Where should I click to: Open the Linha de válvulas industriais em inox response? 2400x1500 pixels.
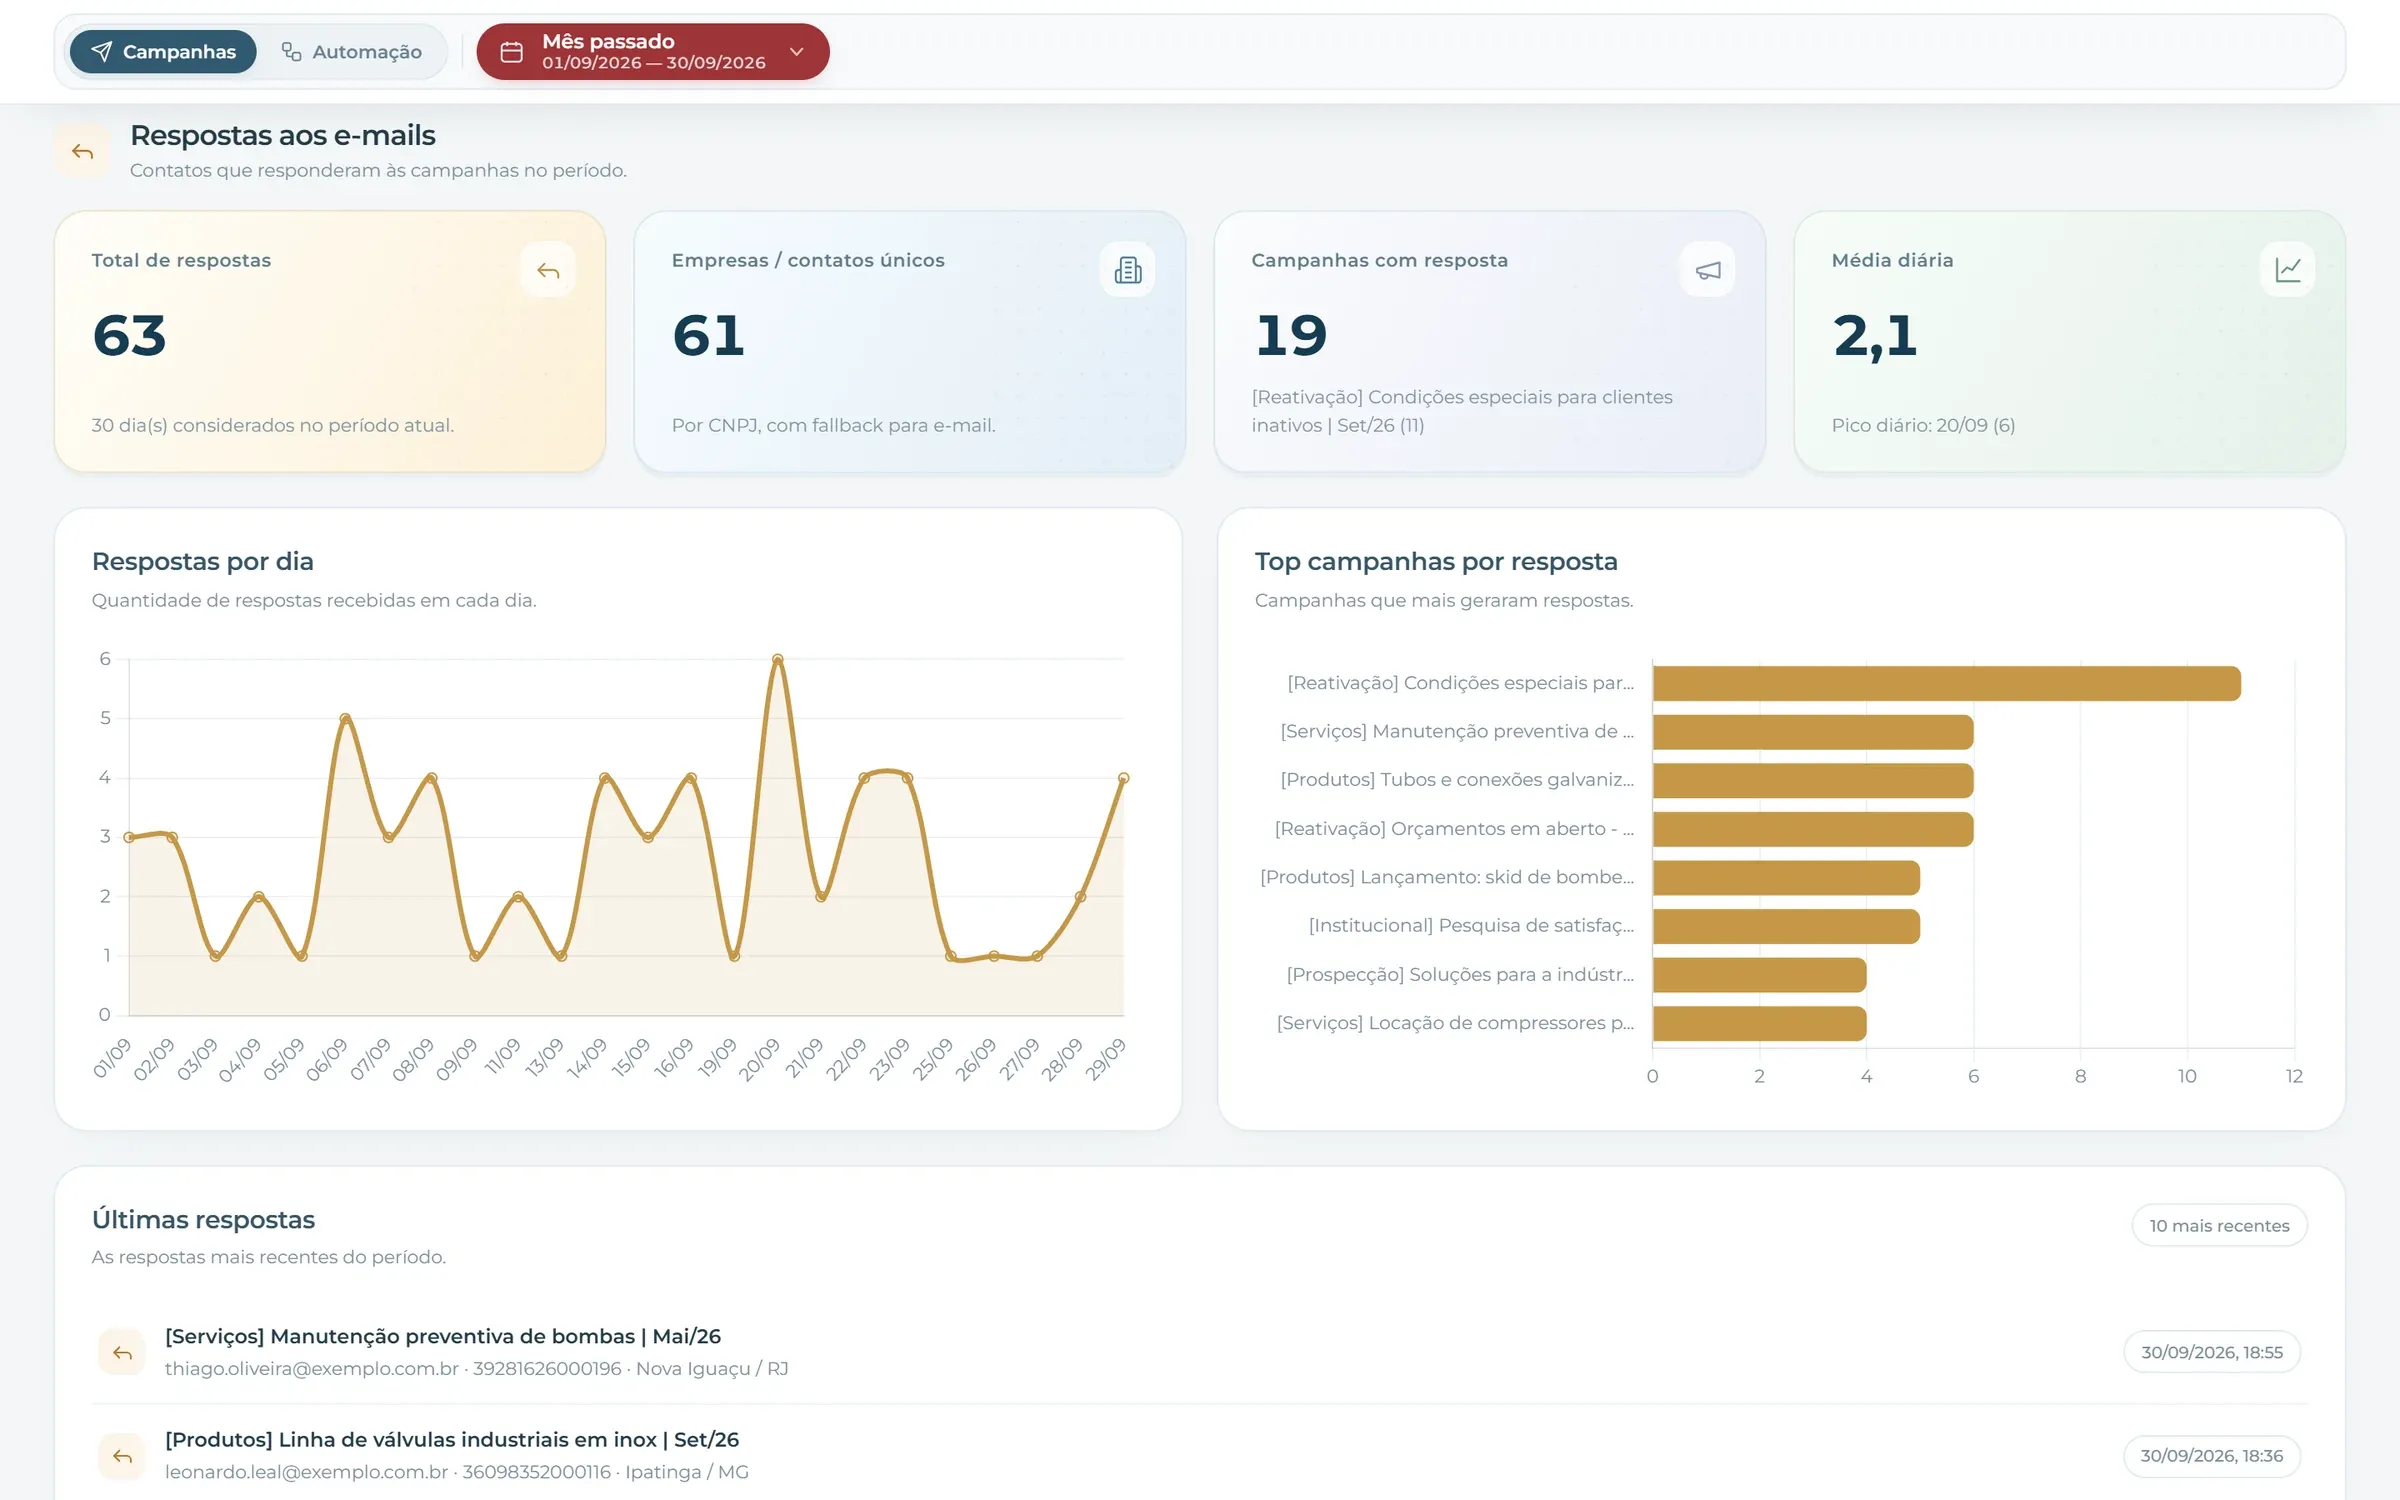pyautogui.click(x=1200, y=1455)
